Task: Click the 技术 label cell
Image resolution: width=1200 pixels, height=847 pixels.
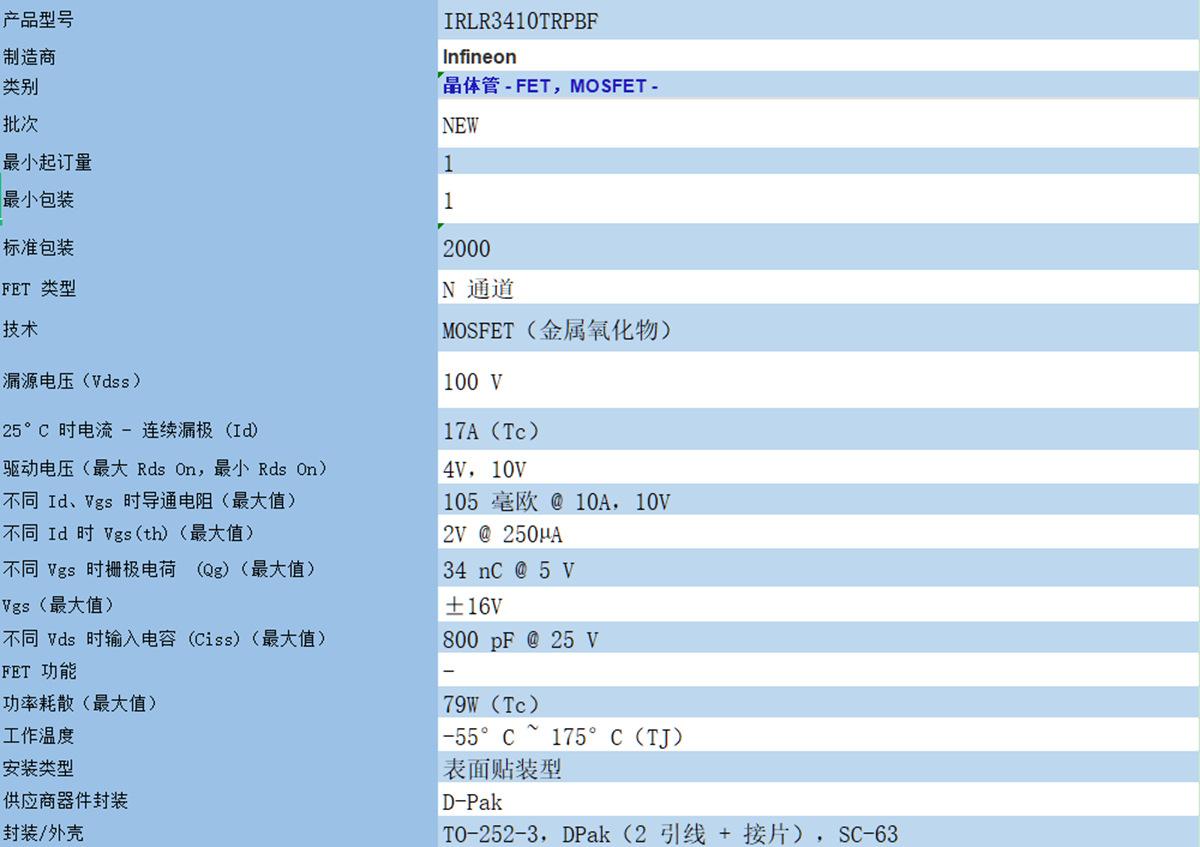Action: tap(219, 329)
